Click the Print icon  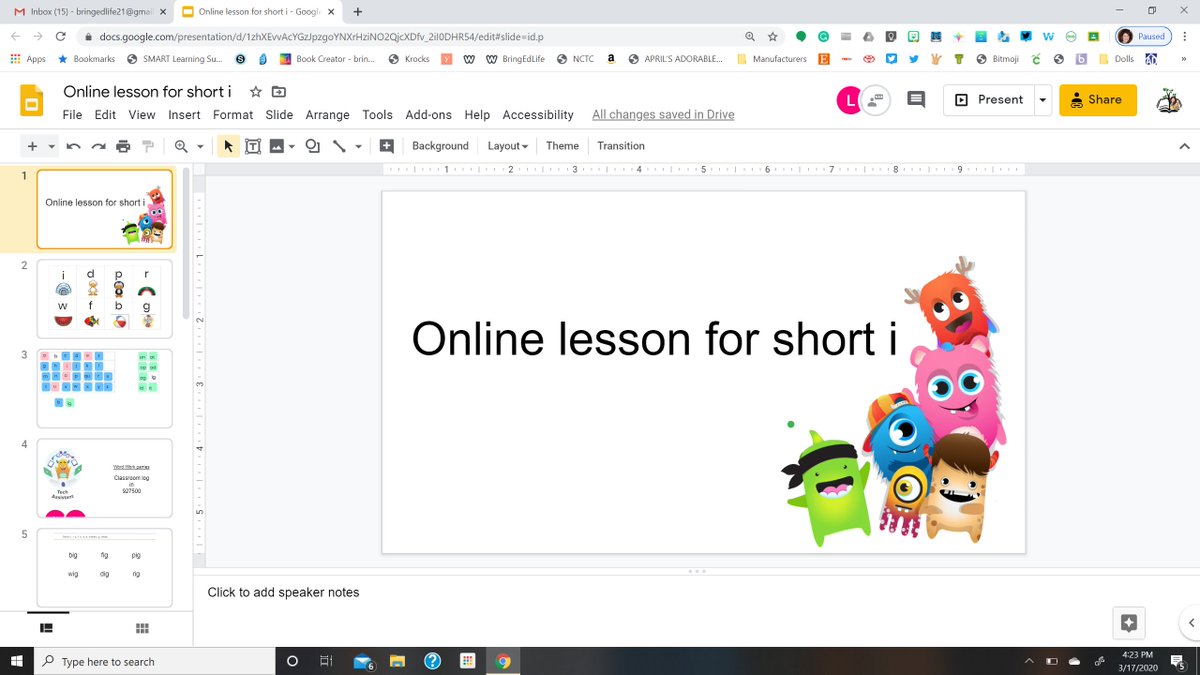pyautogui.click(x=123, y=146)
